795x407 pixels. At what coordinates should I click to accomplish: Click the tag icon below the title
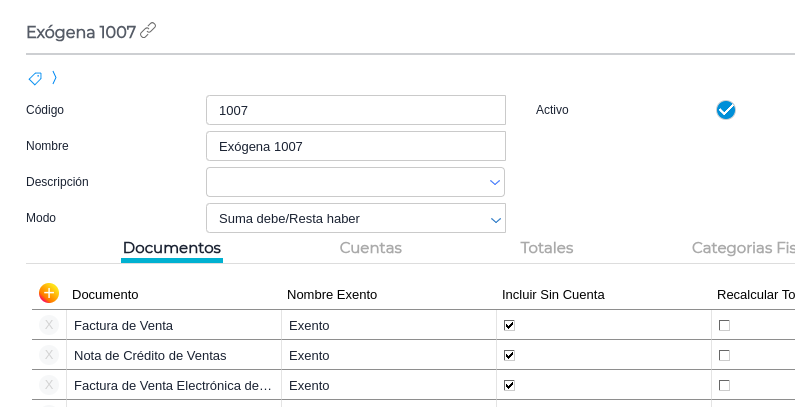tap(35, 78)
